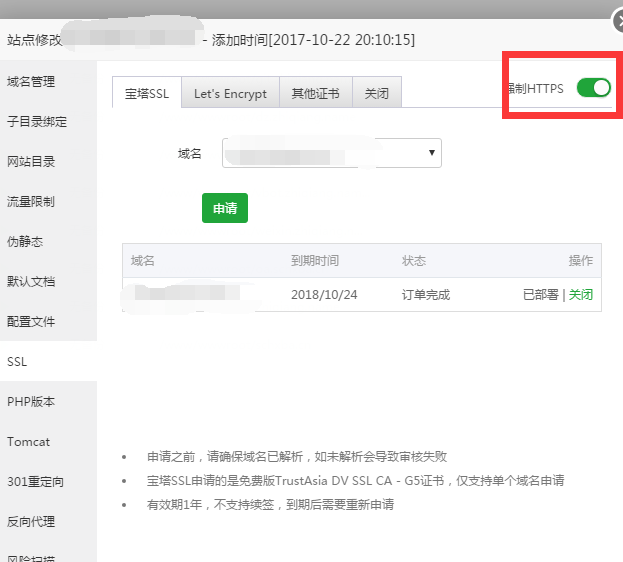Viewport: 623px width, 562px height.
Task: Click the expiry date 2018/10/24
Action: click(324, 295)
